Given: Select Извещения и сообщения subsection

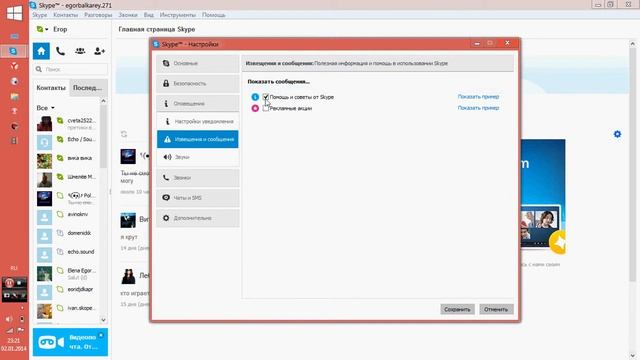Looking at the screenshot, I should (x=198, y=139).
